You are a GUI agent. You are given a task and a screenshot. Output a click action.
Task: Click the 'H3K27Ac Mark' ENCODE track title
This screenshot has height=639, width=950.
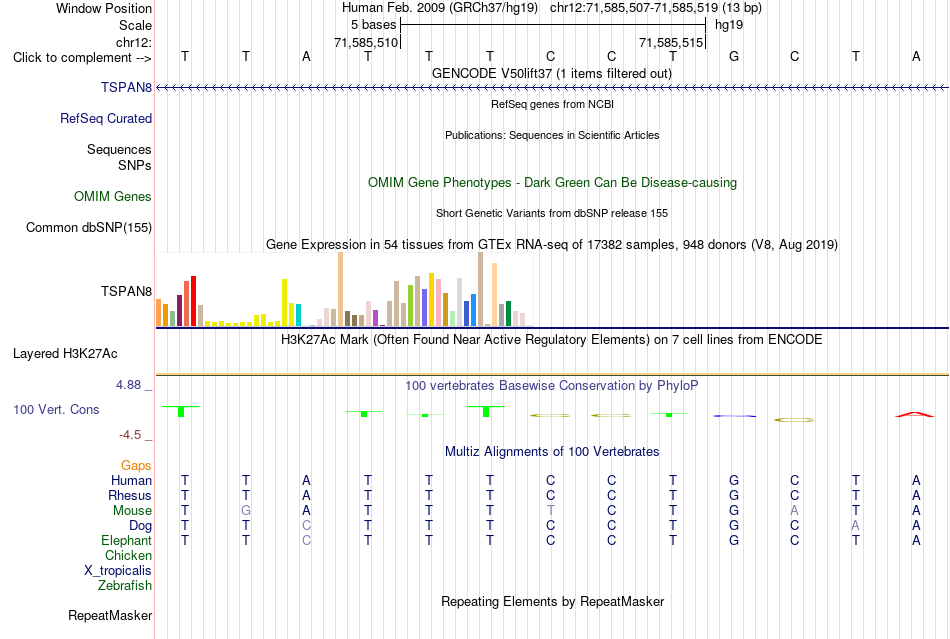pos(551,339)
